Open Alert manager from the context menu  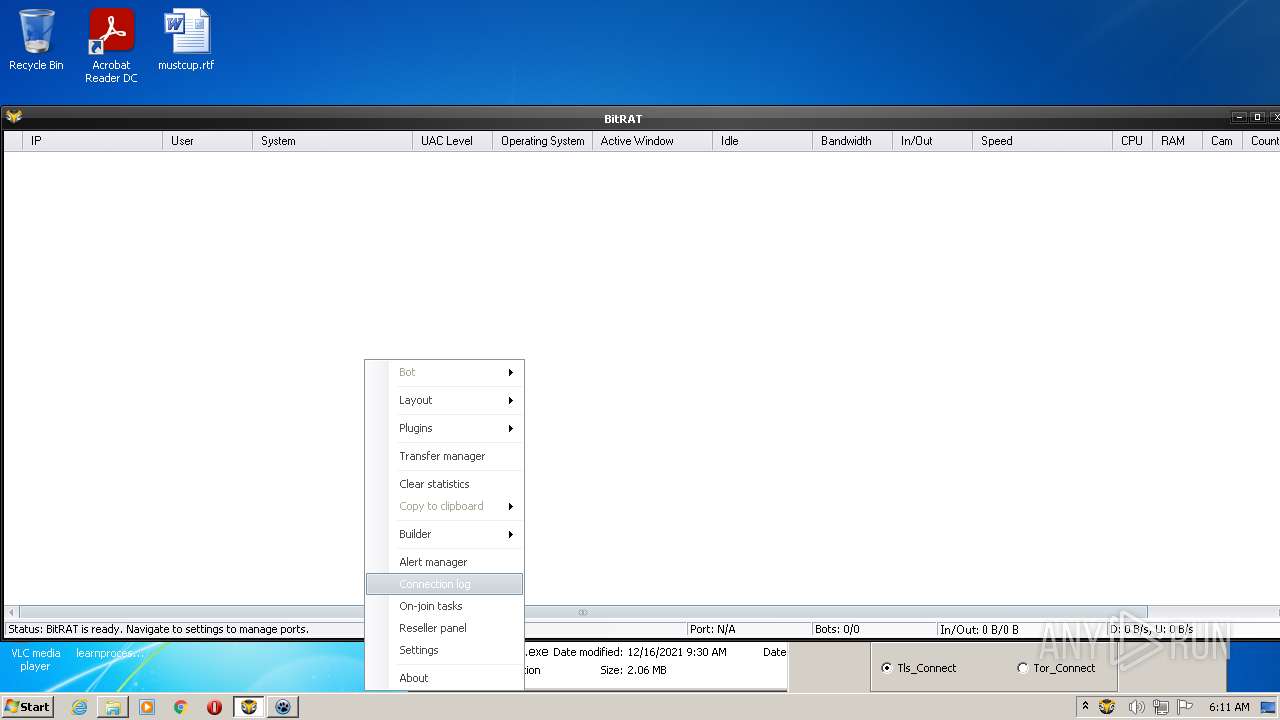445,562
